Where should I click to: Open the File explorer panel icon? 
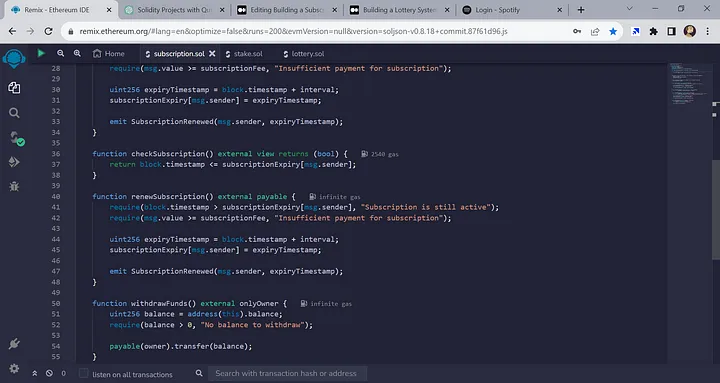point(14,88)
